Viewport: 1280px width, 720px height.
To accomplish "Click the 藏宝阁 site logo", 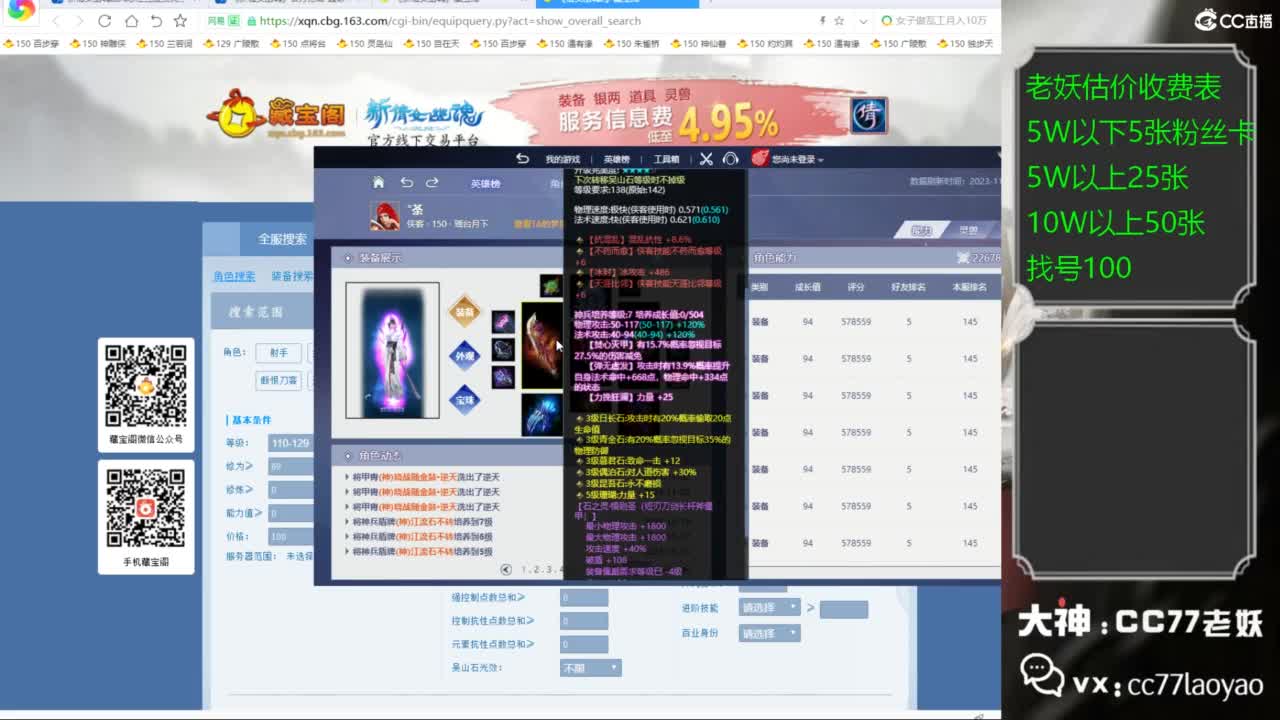I will (x=275, y=115).
